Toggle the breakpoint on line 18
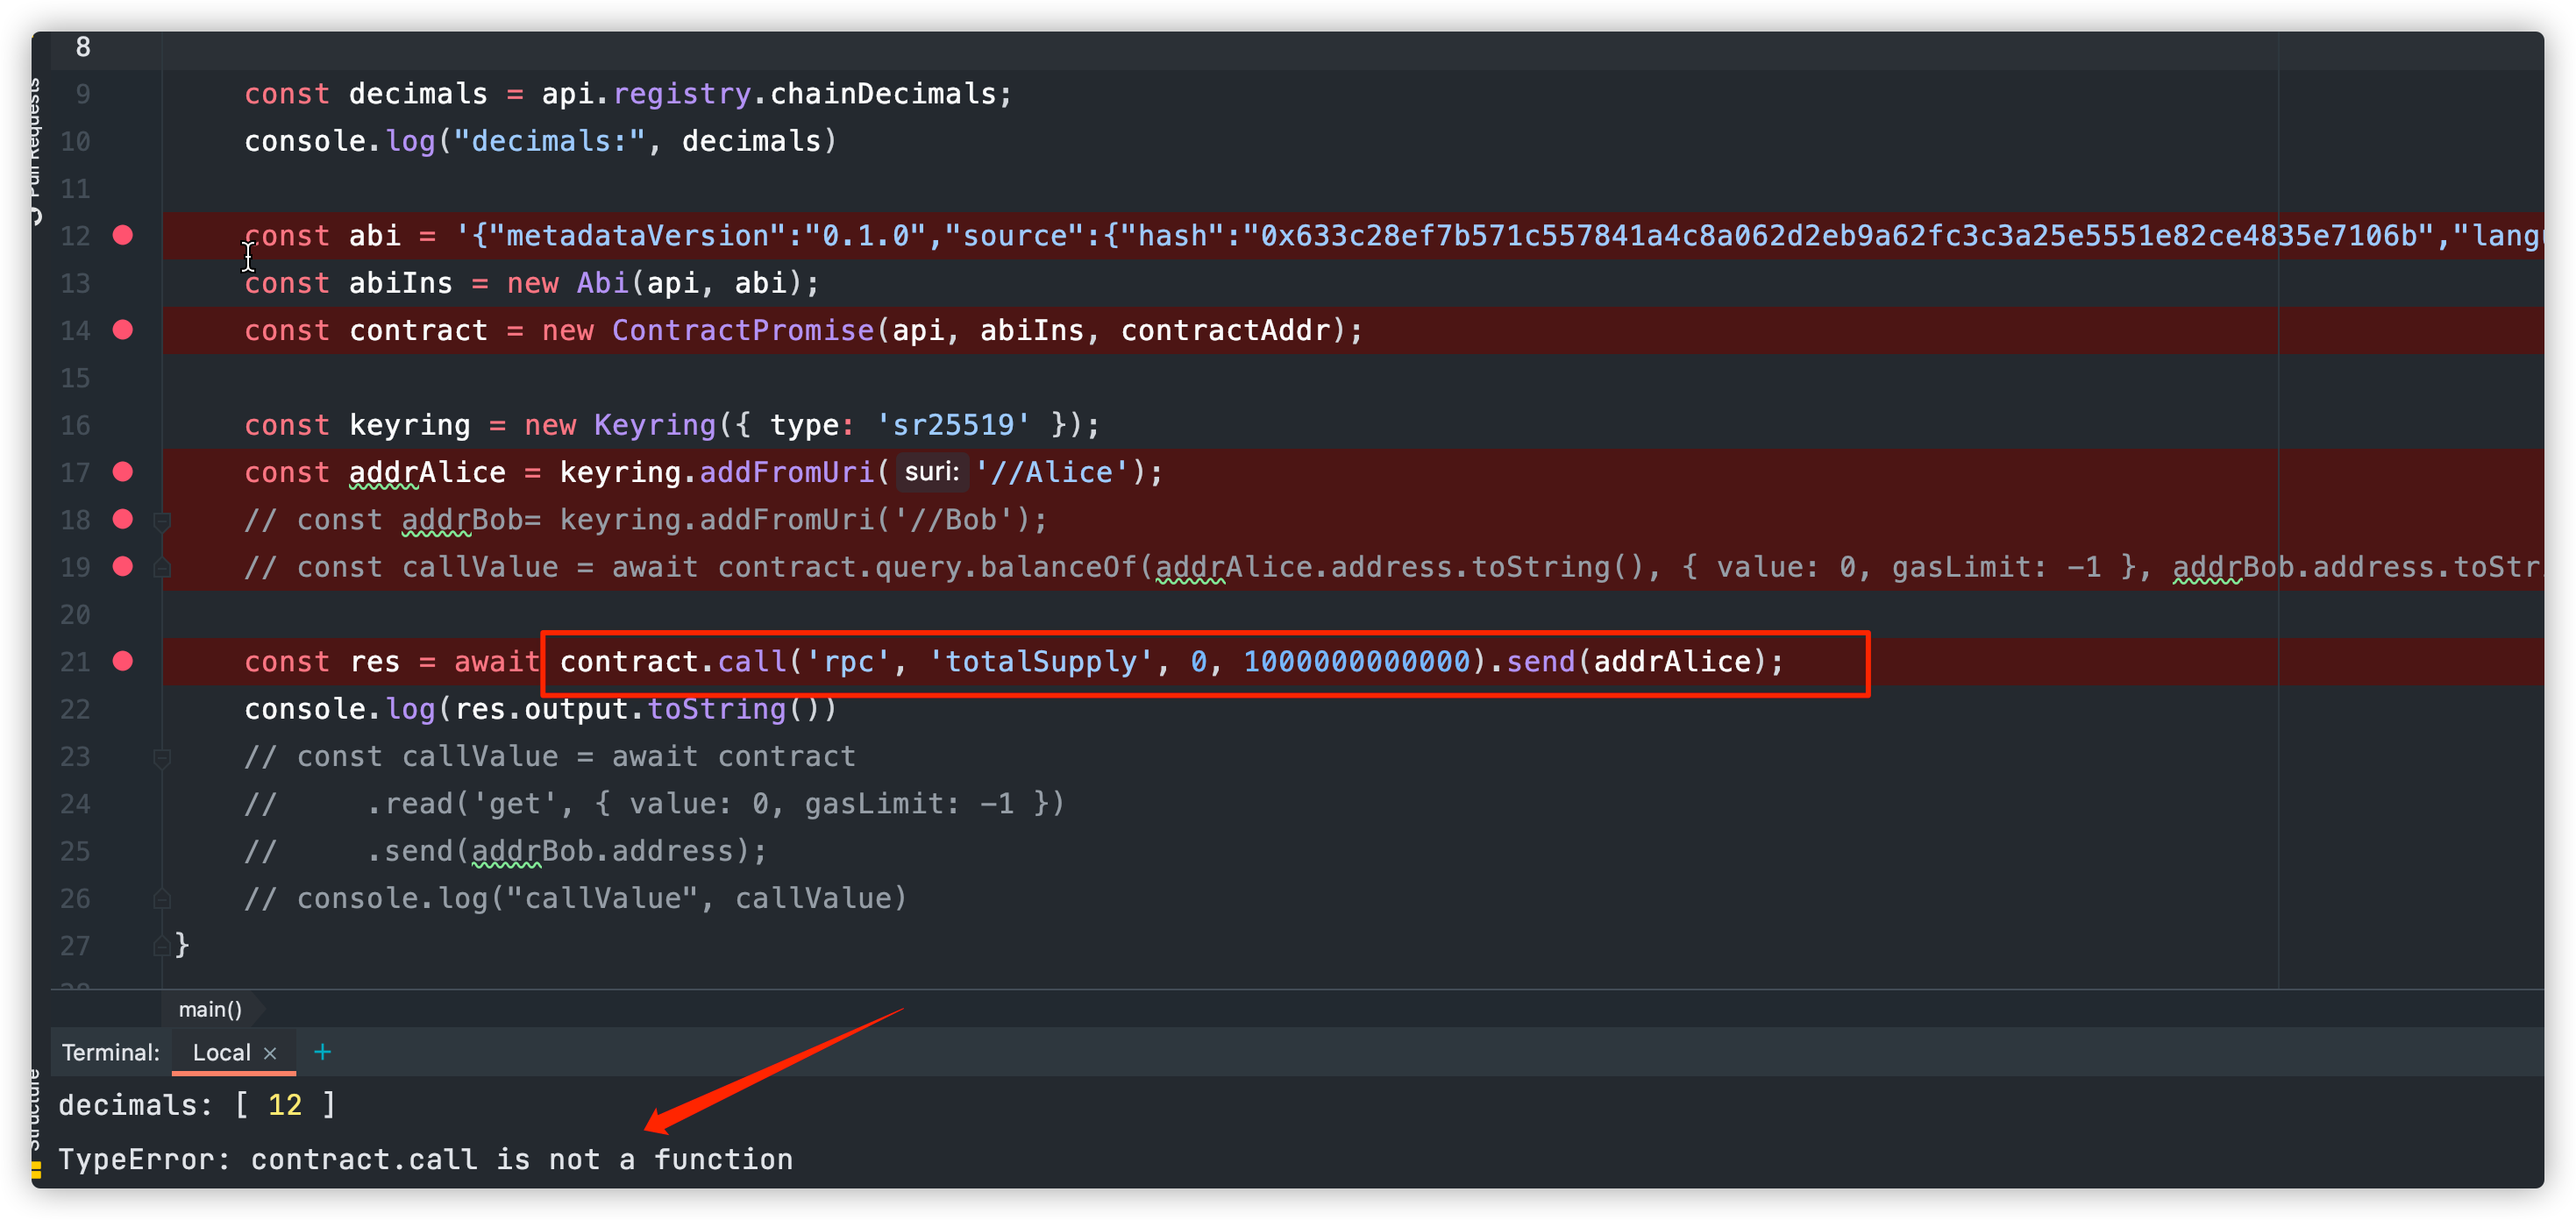This screenshot has height=1220, width=2576. click(122, 519)
